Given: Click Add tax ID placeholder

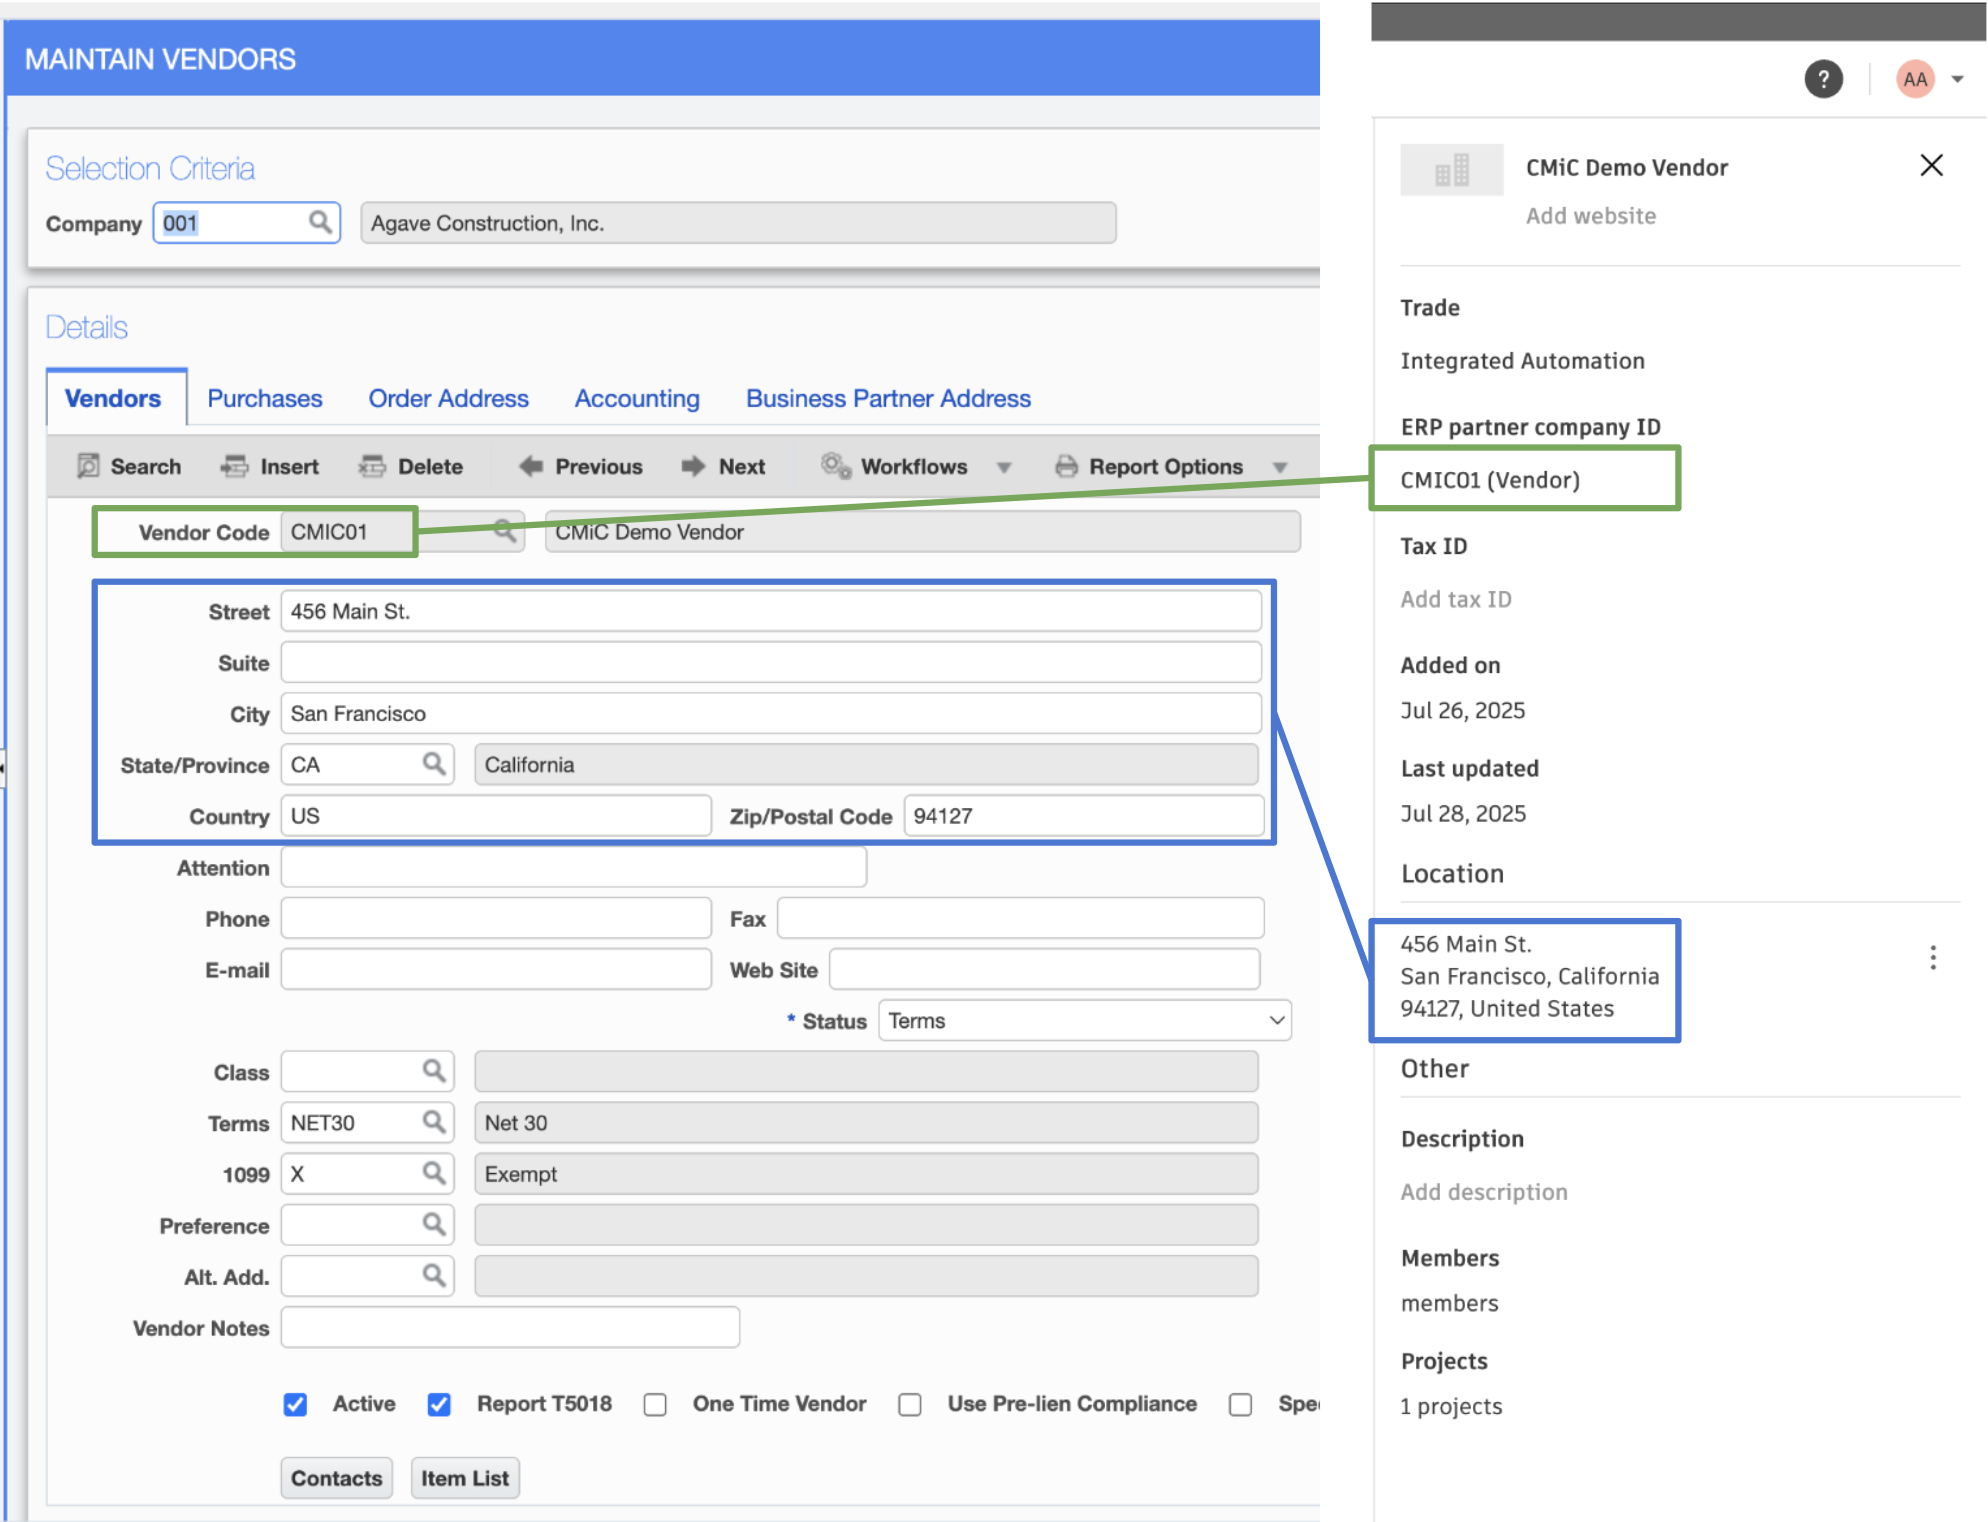Looking at the screenshot, I should pos(1455,599).
